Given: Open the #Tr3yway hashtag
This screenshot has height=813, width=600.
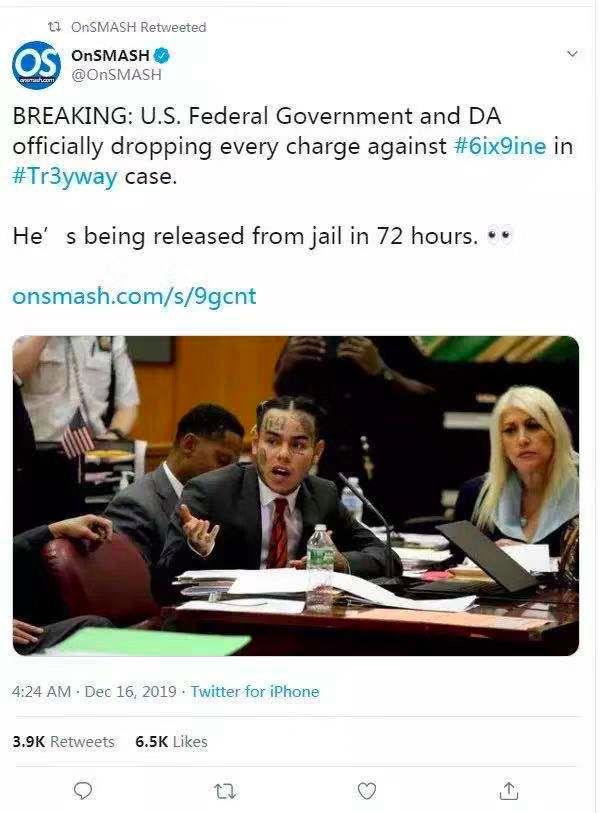Looking at the screenshot, I should (65, 176).
